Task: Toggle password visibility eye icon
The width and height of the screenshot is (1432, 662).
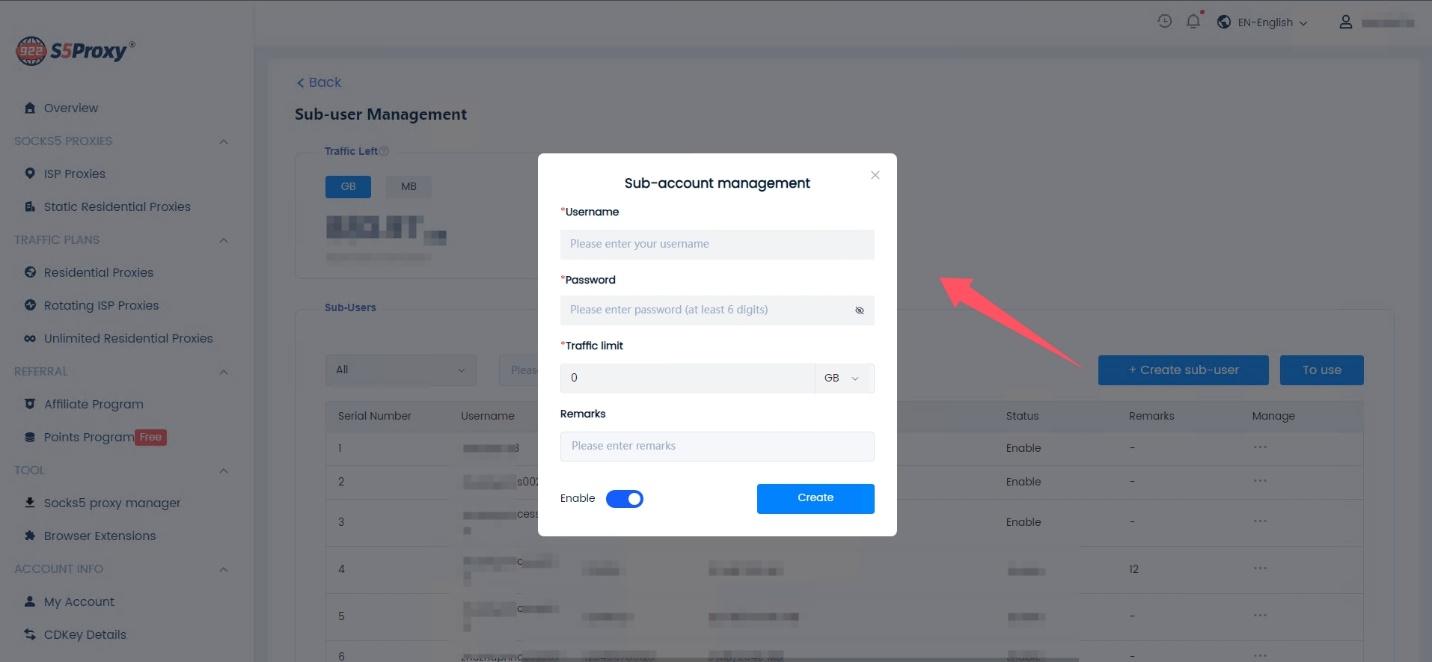Action: pyautogui.click(x=859, y=310)
